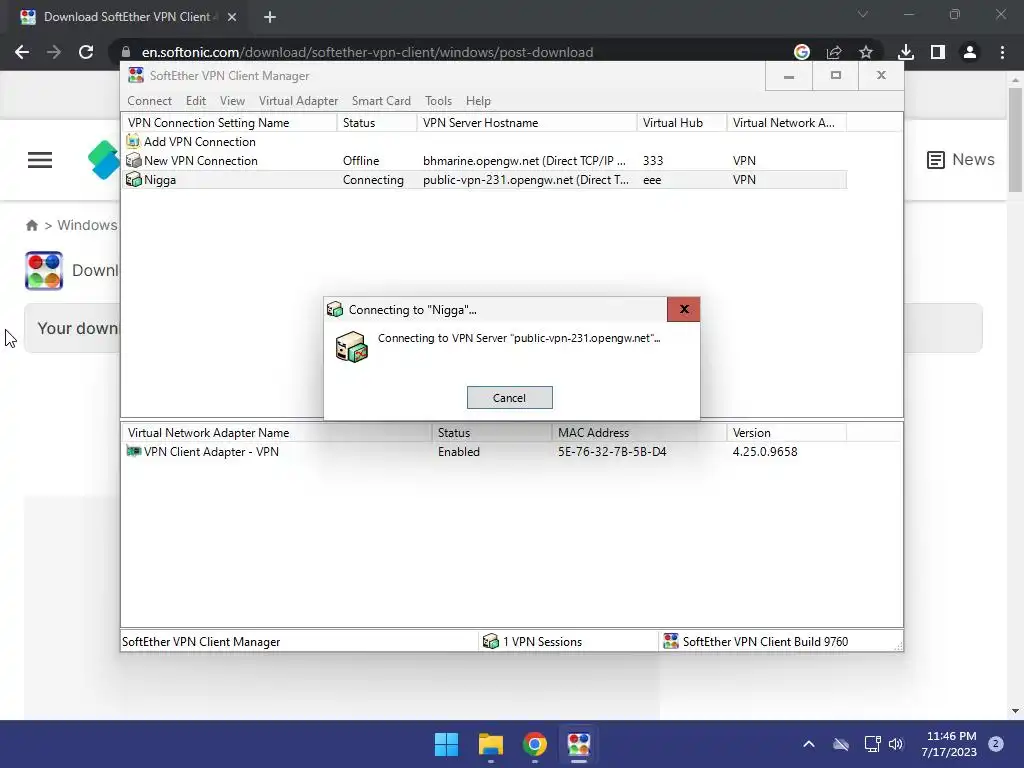This screenshot has height=768, width=1024.
Task: Open the Windows Start menu
Action: click(x=447, y=744)
